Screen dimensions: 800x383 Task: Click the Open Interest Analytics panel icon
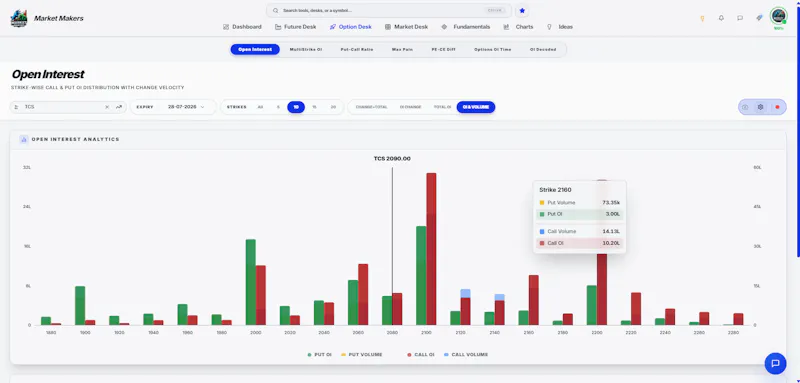click(23, 139)
